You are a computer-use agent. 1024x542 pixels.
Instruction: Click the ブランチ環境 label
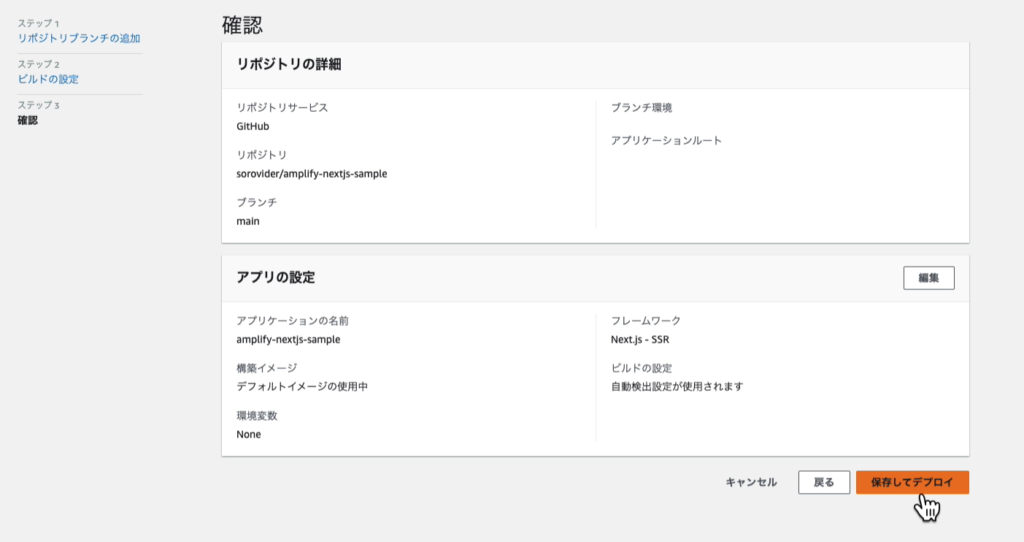coord(641,107)
